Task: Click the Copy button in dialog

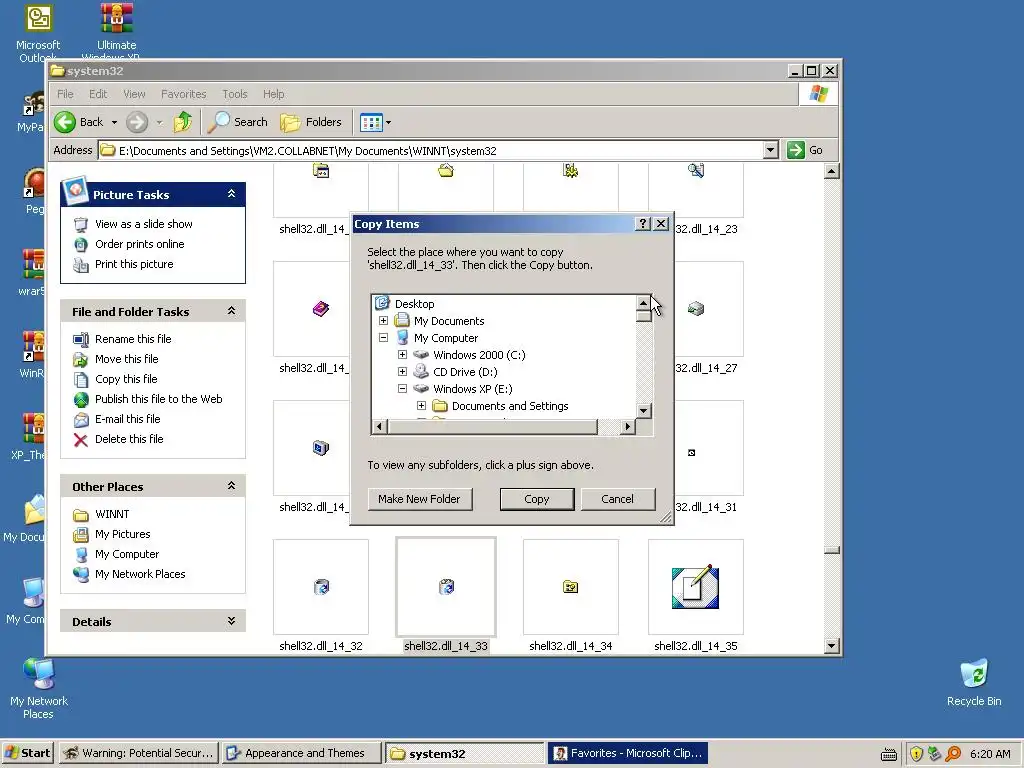Action: (x=537, y=499)
